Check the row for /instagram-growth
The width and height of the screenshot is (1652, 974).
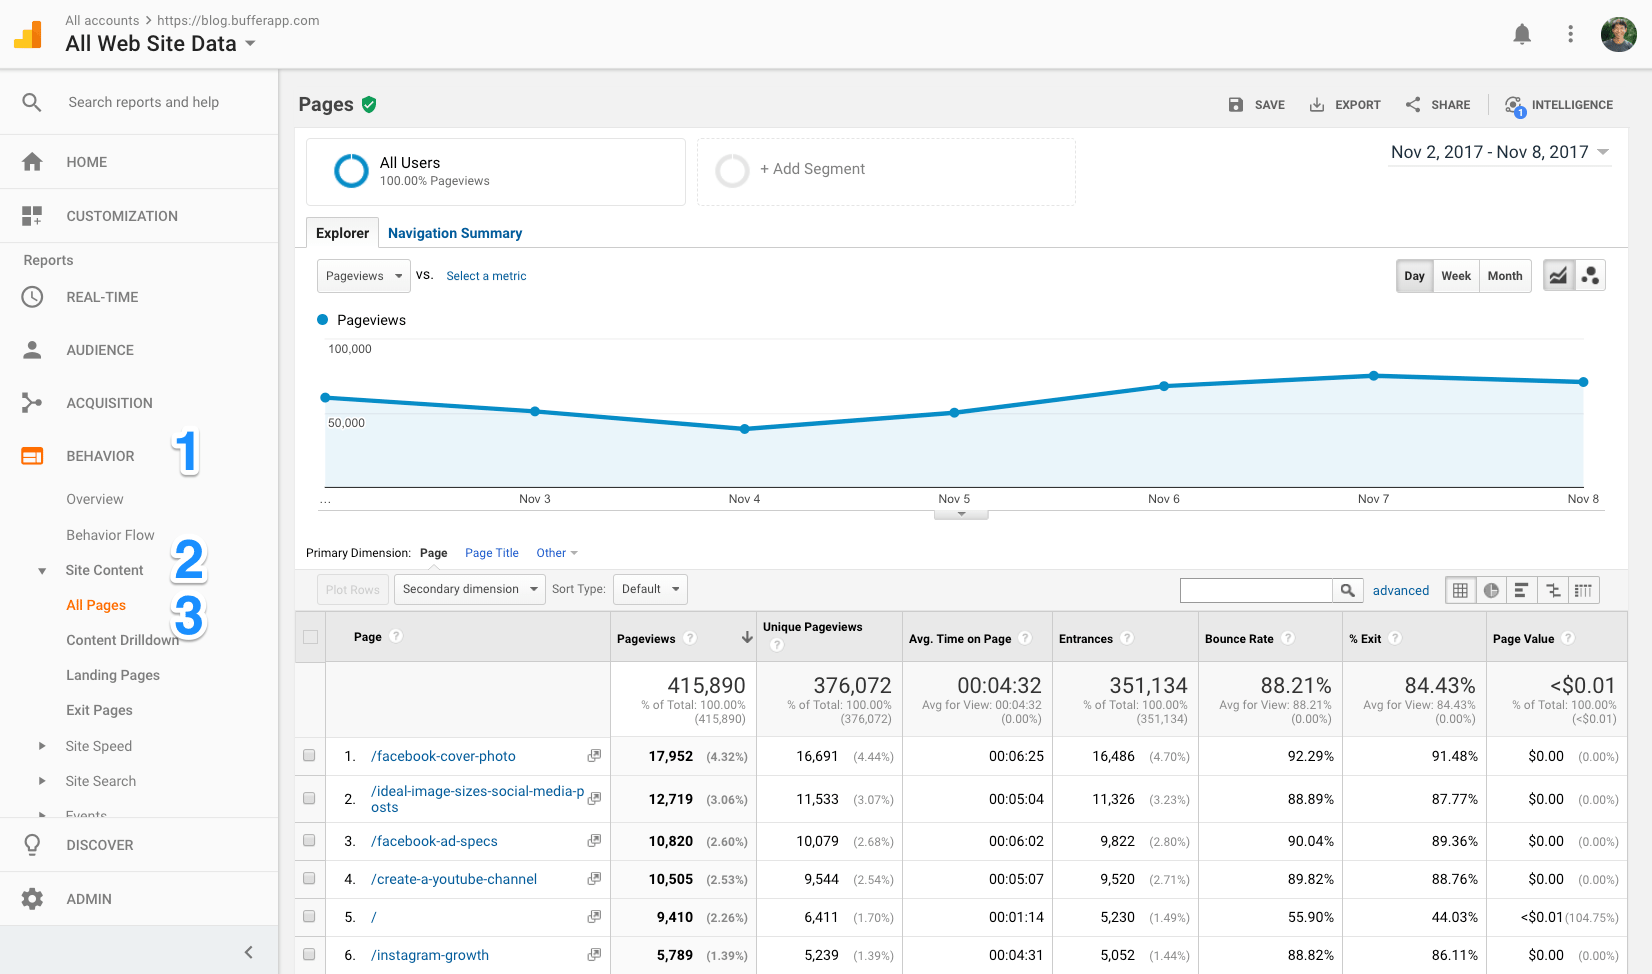click(309, 955)
